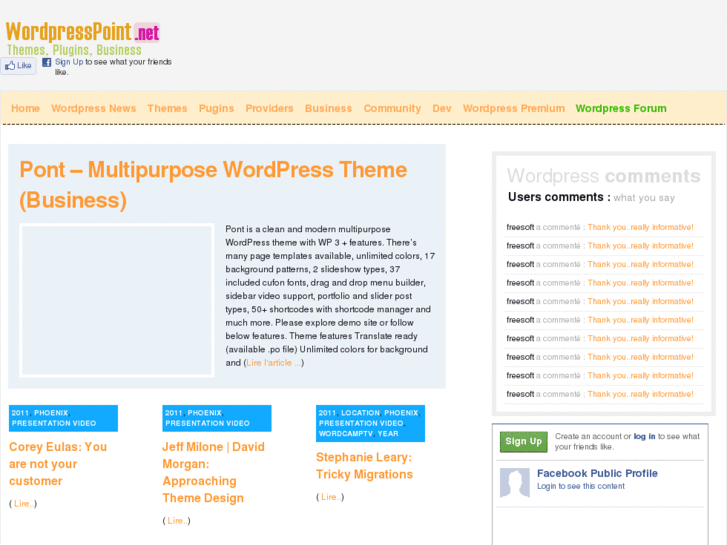Open Stephanie Leary: Tricky Migrations post

click(364, 466)
